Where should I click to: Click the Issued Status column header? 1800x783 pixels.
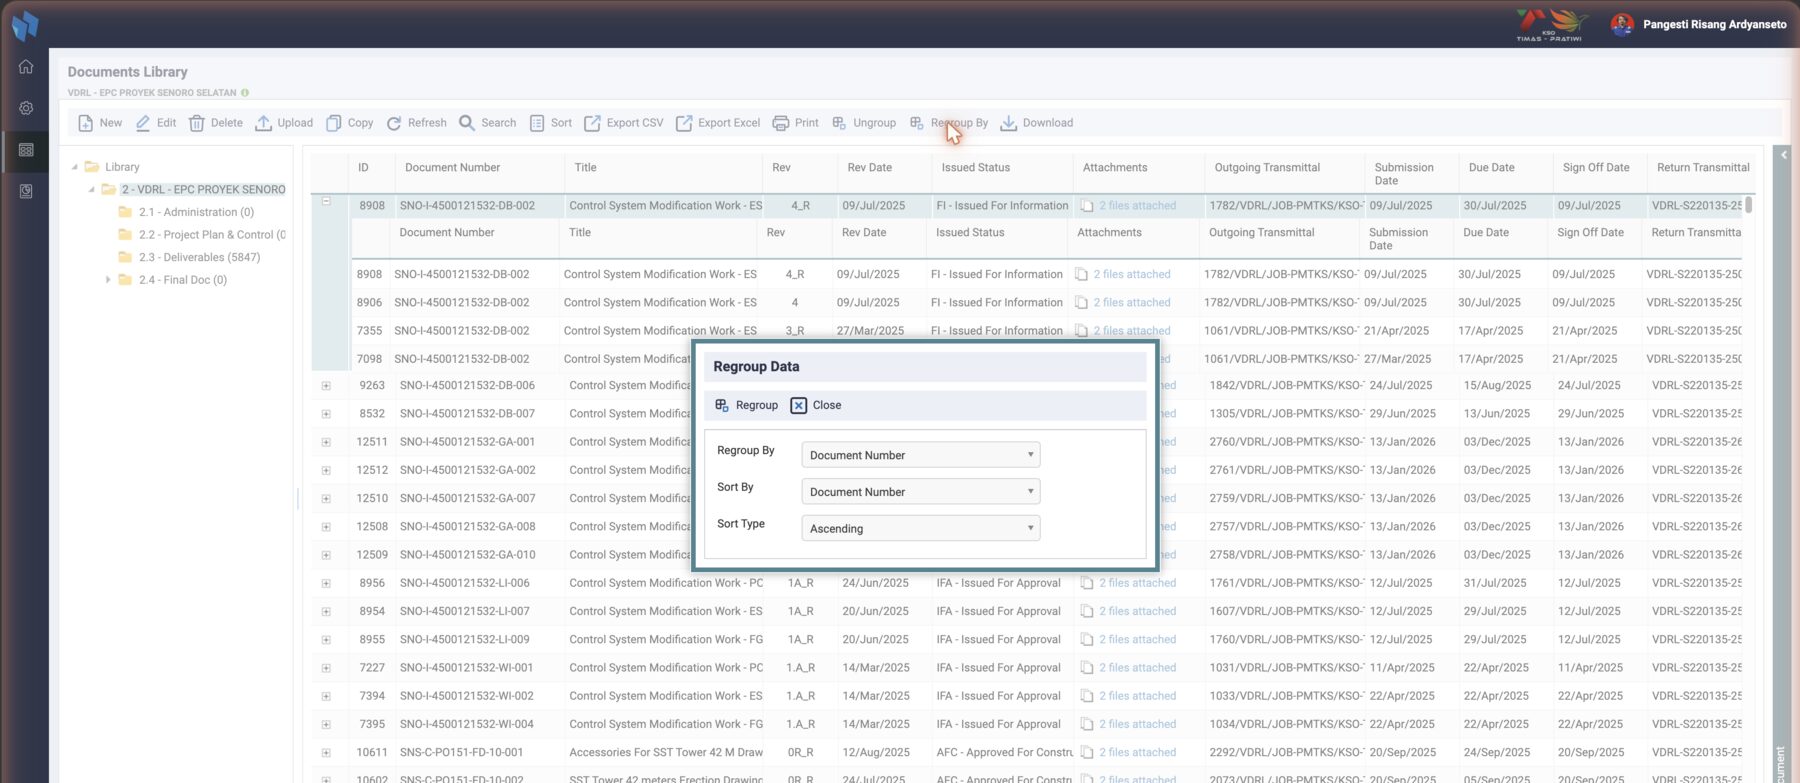975,168
